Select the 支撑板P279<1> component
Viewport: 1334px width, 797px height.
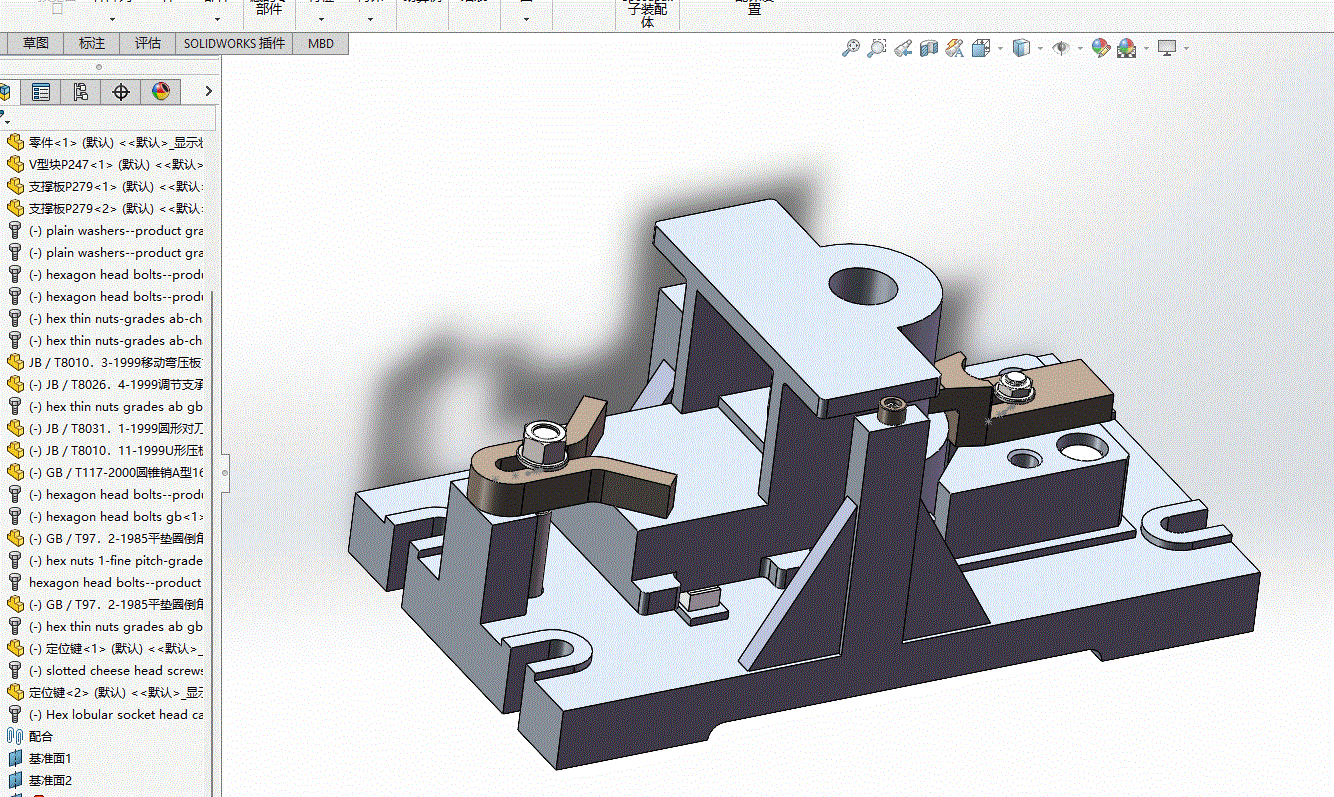(105, 186)
